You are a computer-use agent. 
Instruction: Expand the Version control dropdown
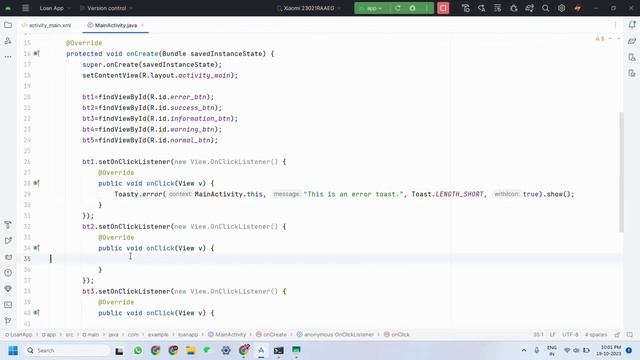tap(107, 8)
